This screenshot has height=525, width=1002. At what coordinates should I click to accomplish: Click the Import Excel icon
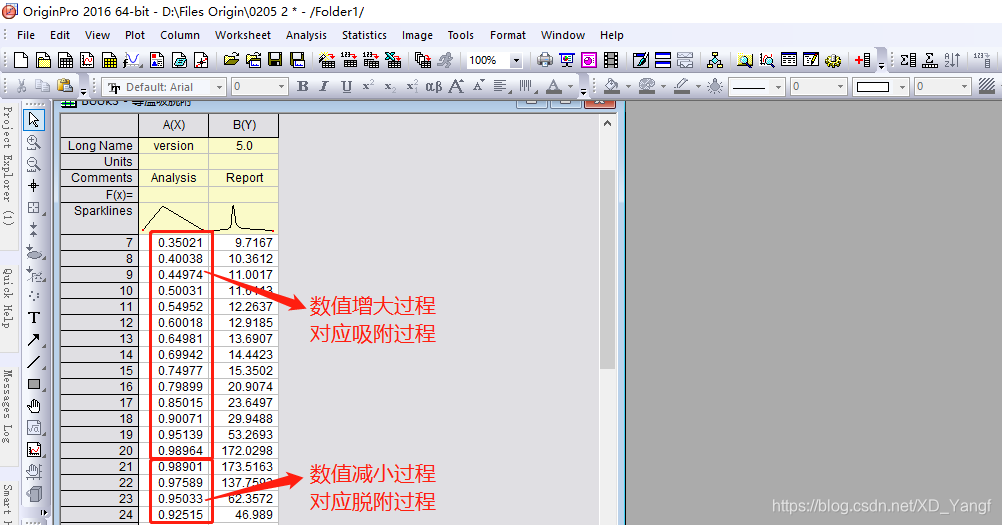[393, 60]
